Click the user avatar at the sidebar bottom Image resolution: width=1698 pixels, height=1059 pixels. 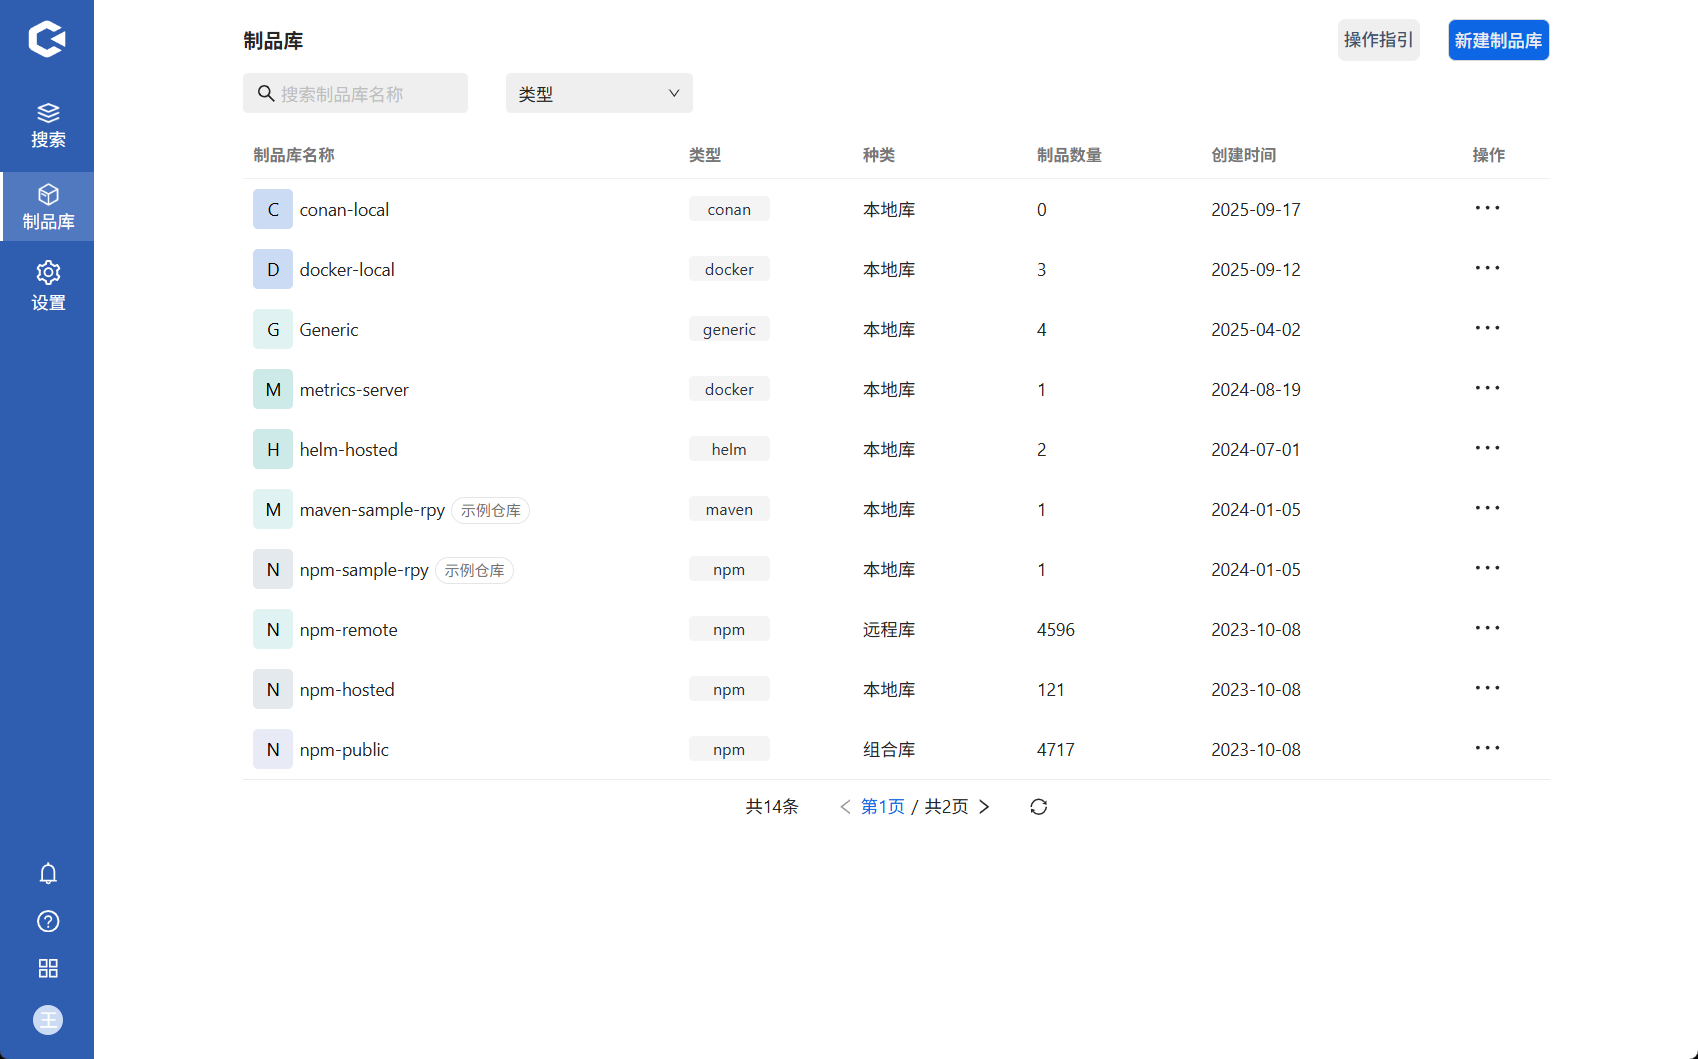[47, 1020]
